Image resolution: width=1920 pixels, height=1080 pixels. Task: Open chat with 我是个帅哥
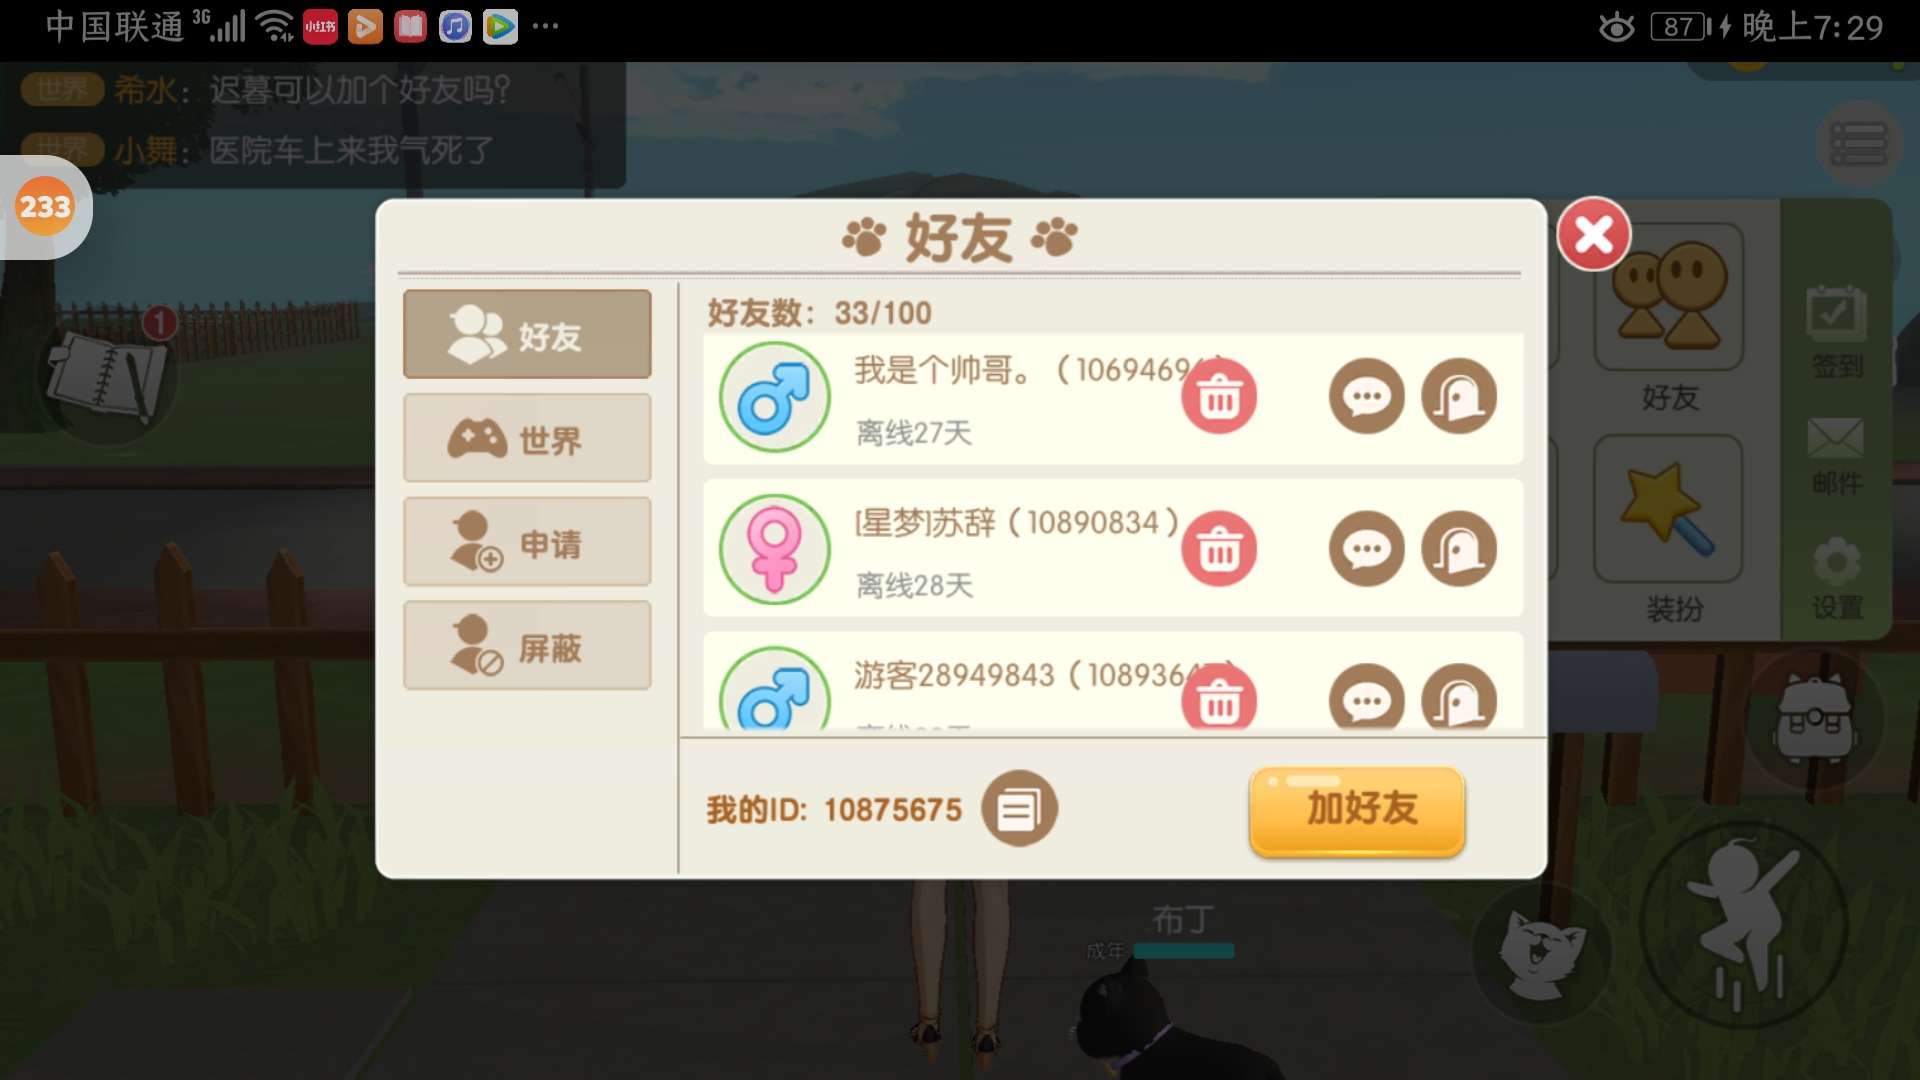(x=1366, y=397)
